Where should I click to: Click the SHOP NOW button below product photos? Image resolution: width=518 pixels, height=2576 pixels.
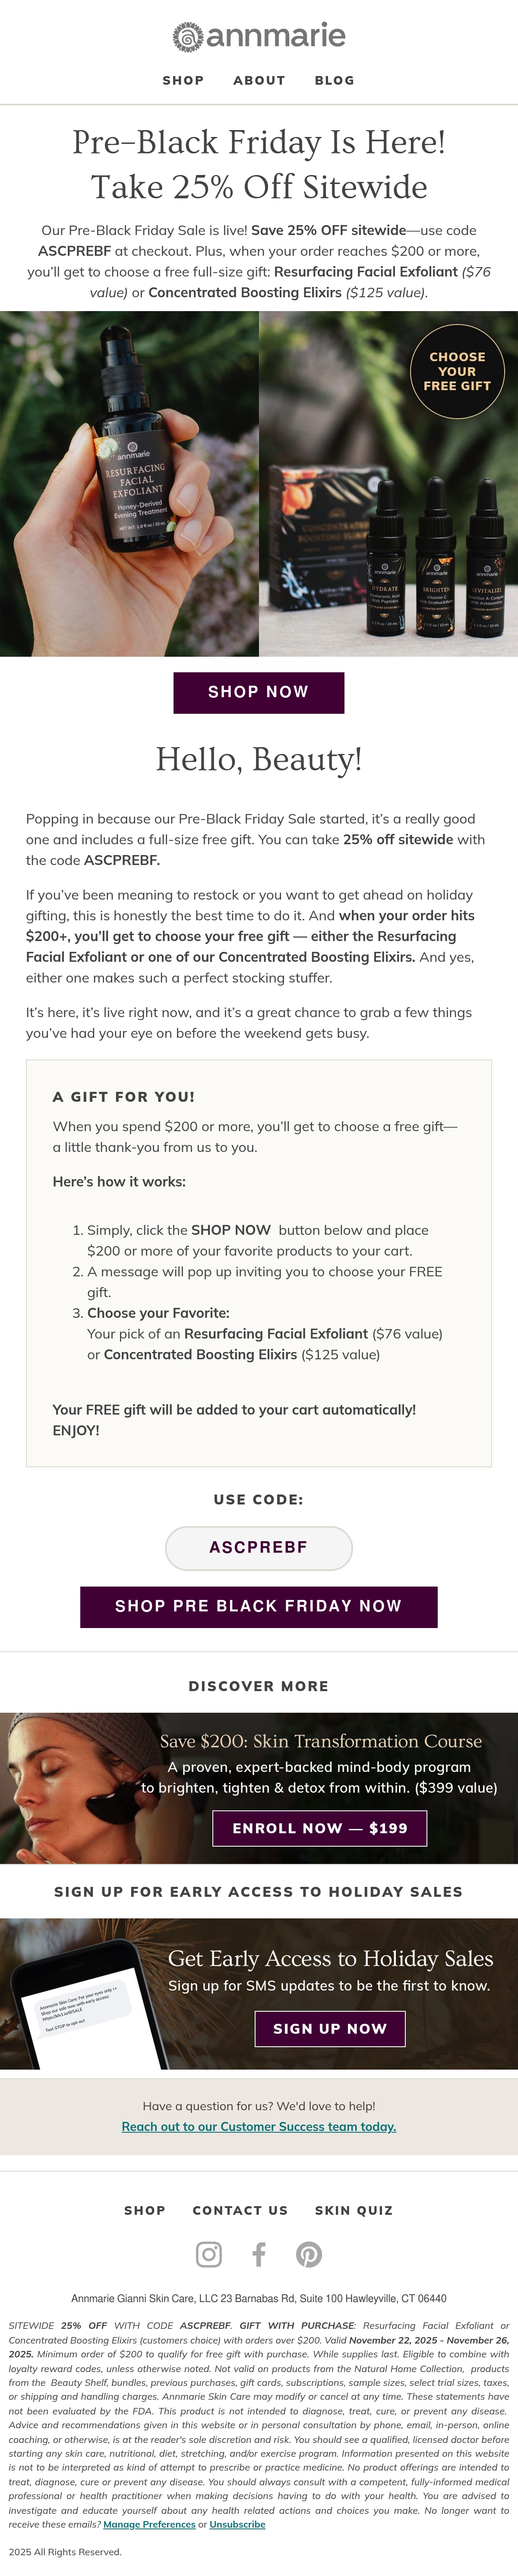[259, 692]
